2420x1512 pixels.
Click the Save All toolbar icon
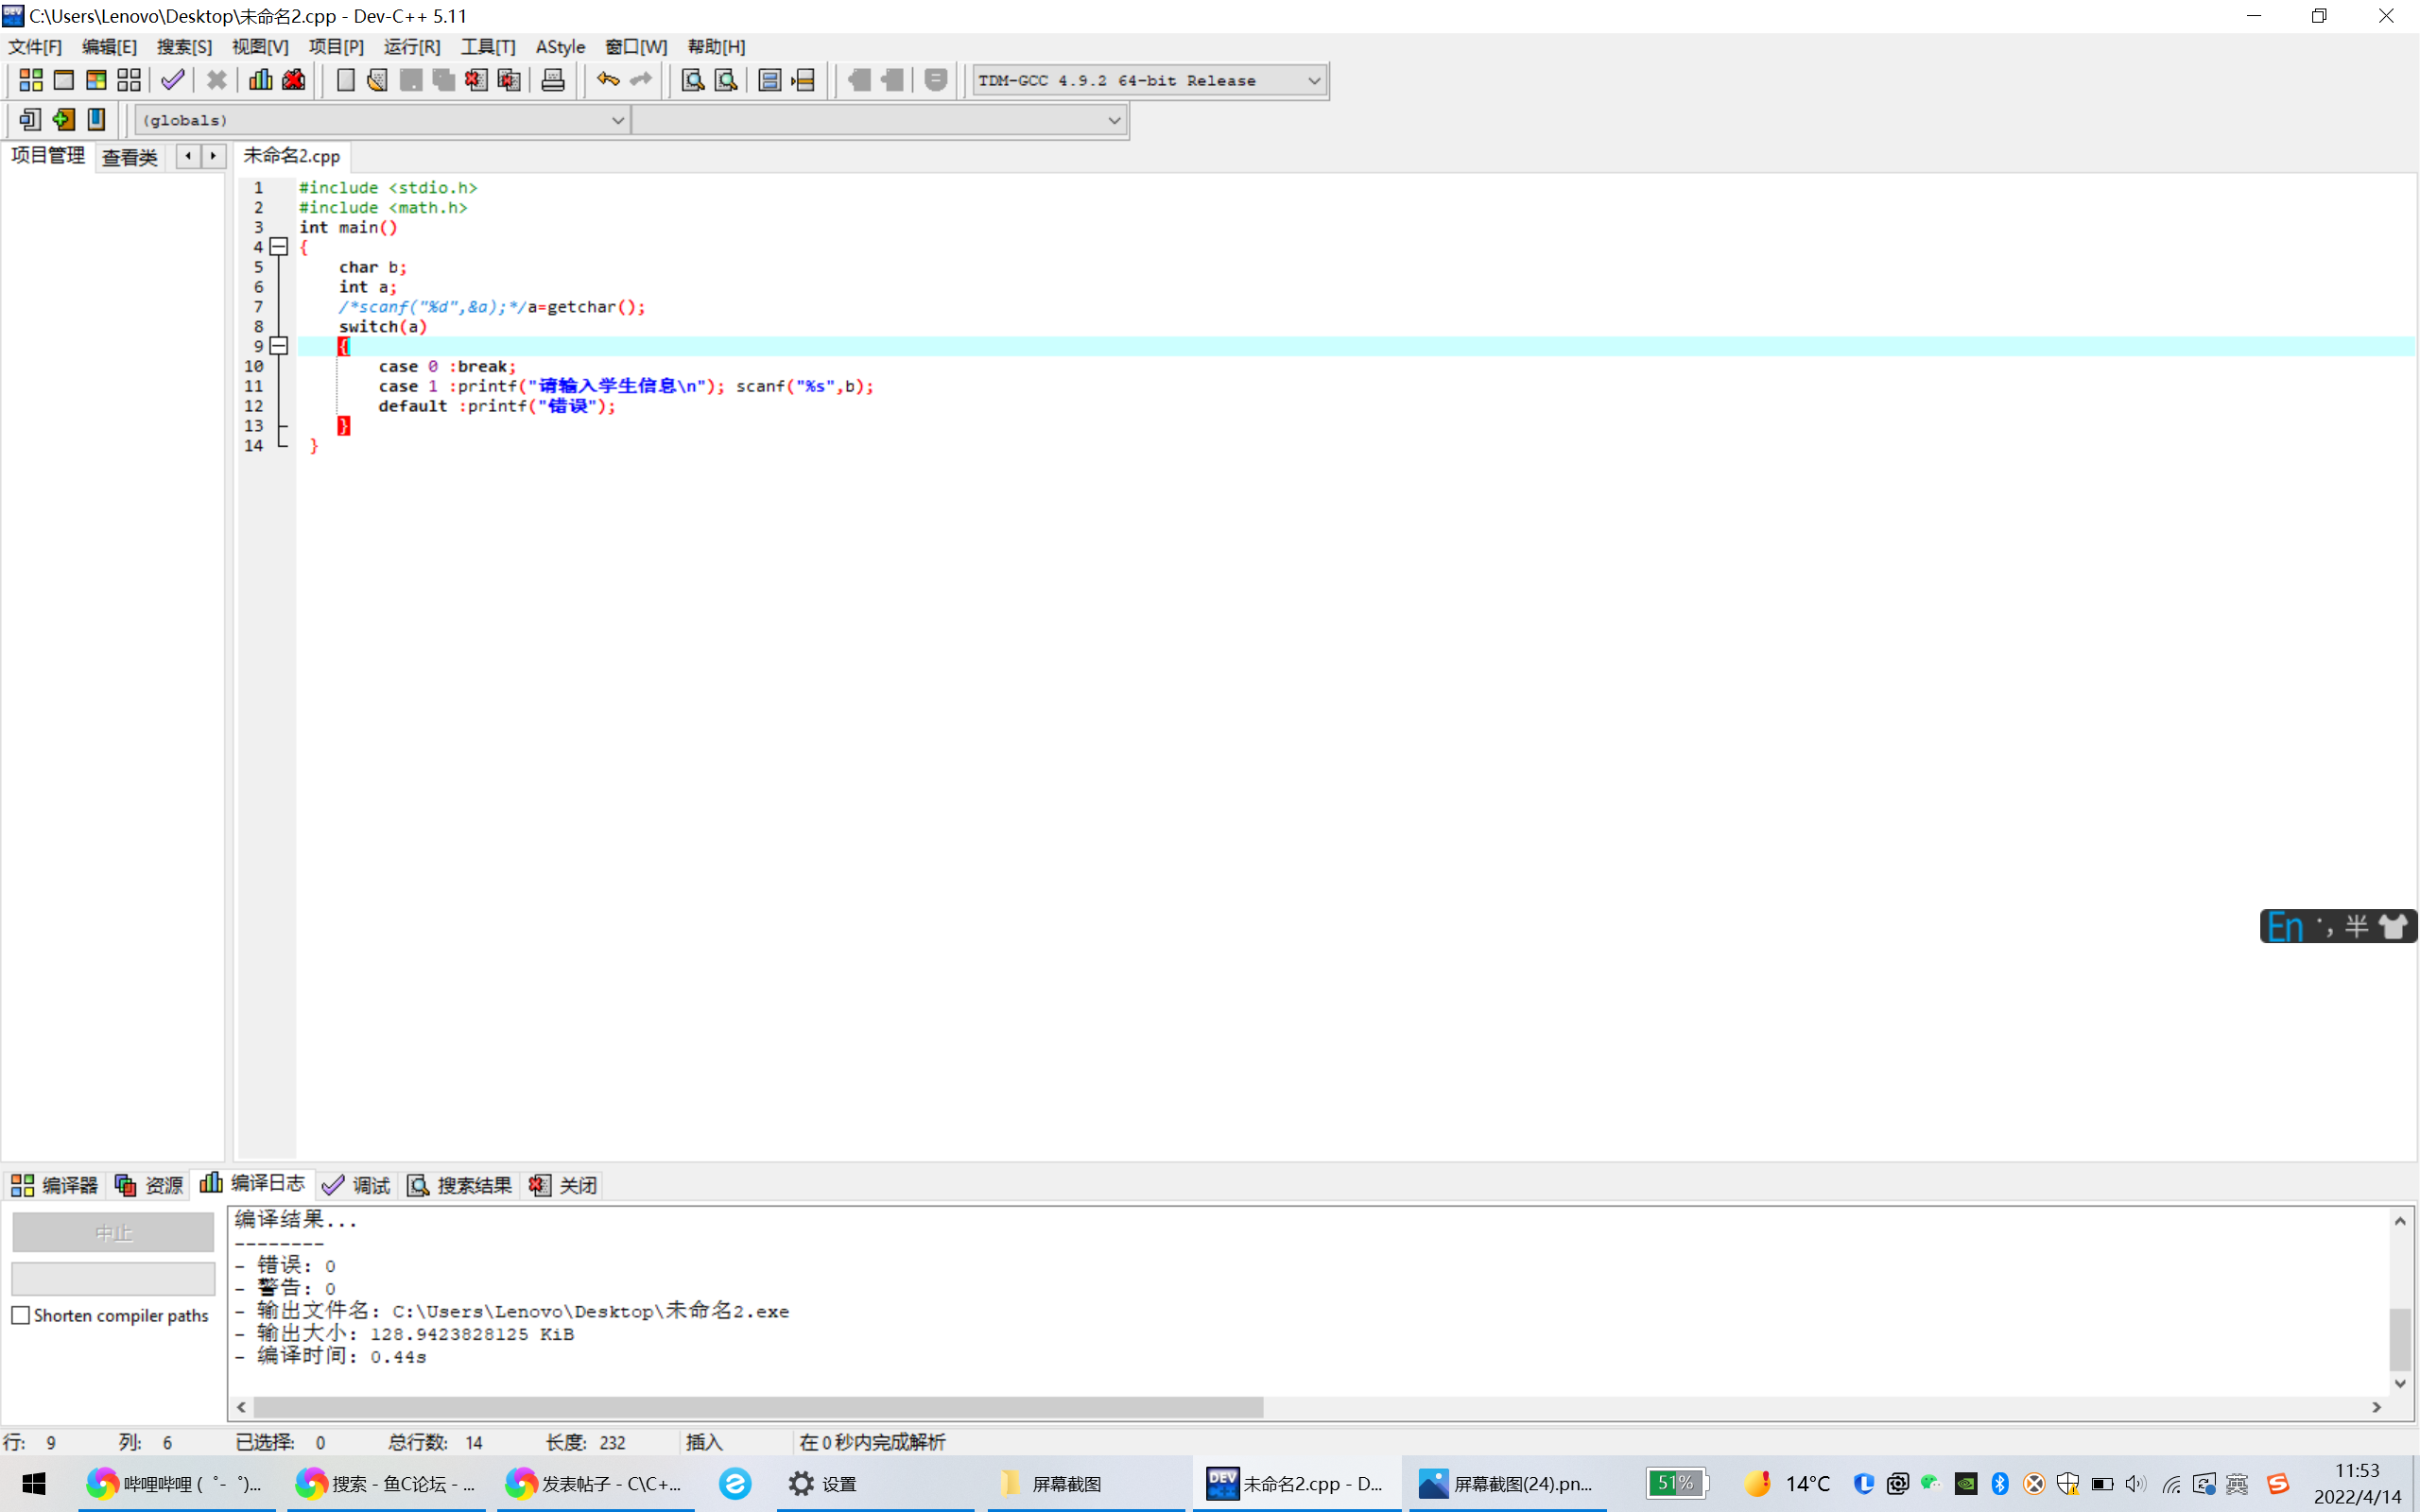tap(443, 80)
